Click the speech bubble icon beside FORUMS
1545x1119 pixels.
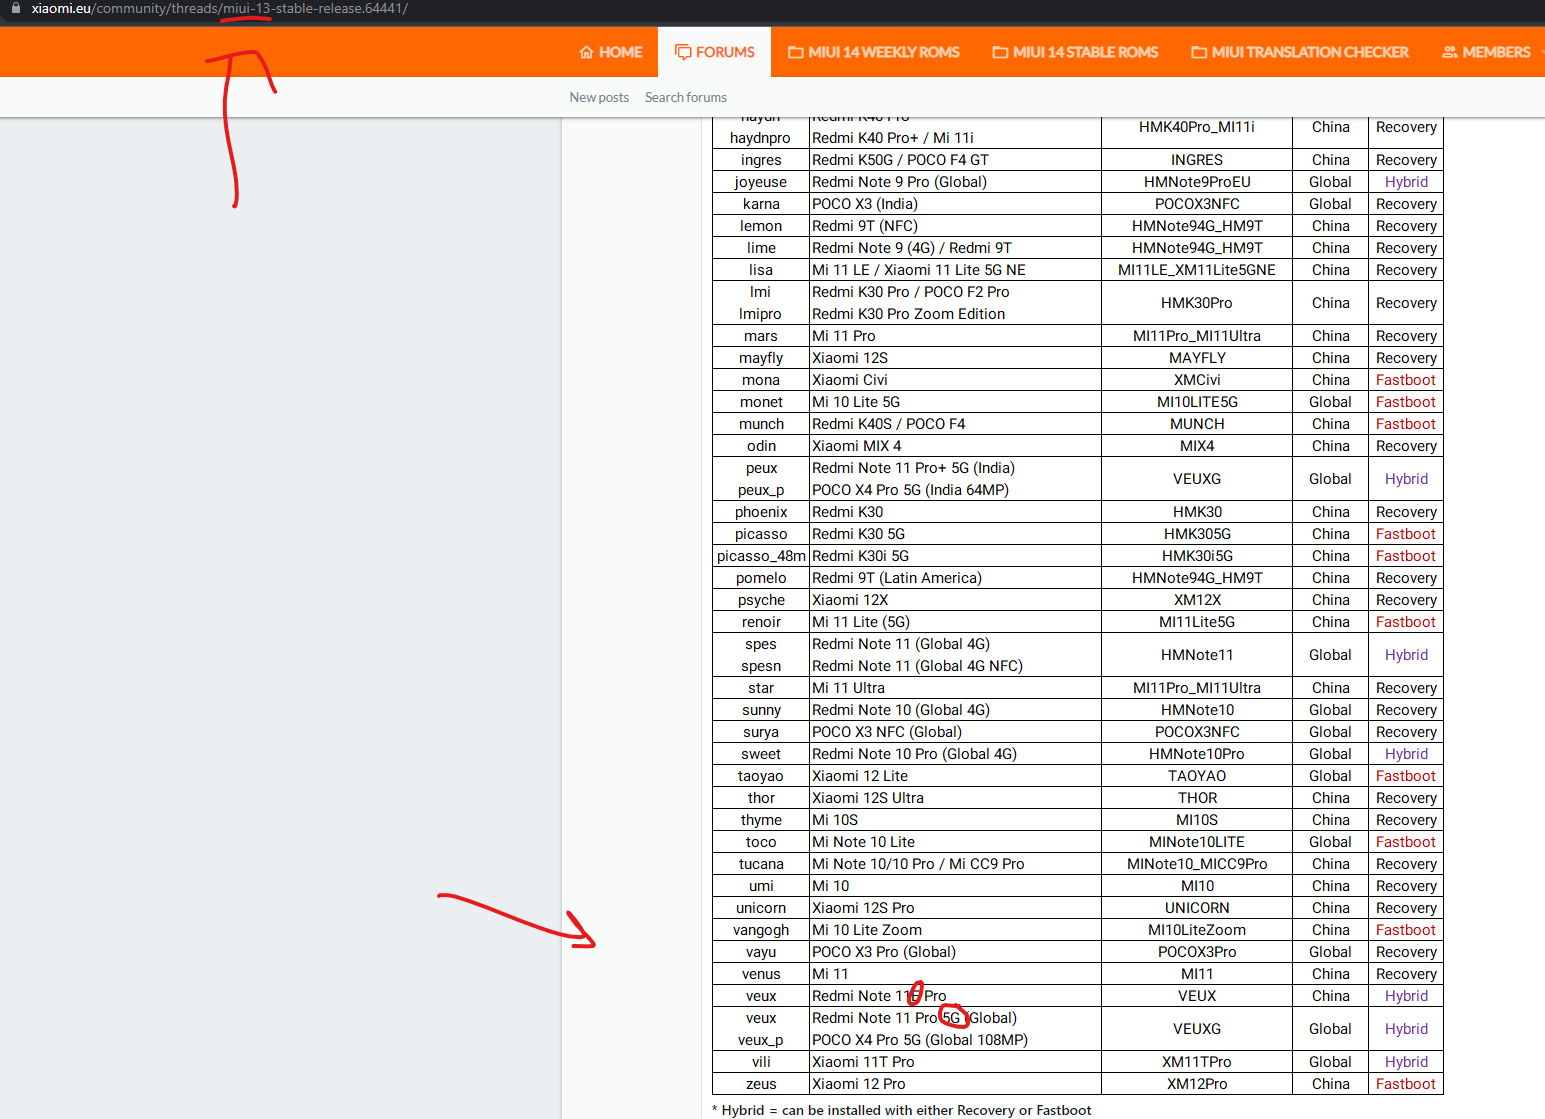683,52
